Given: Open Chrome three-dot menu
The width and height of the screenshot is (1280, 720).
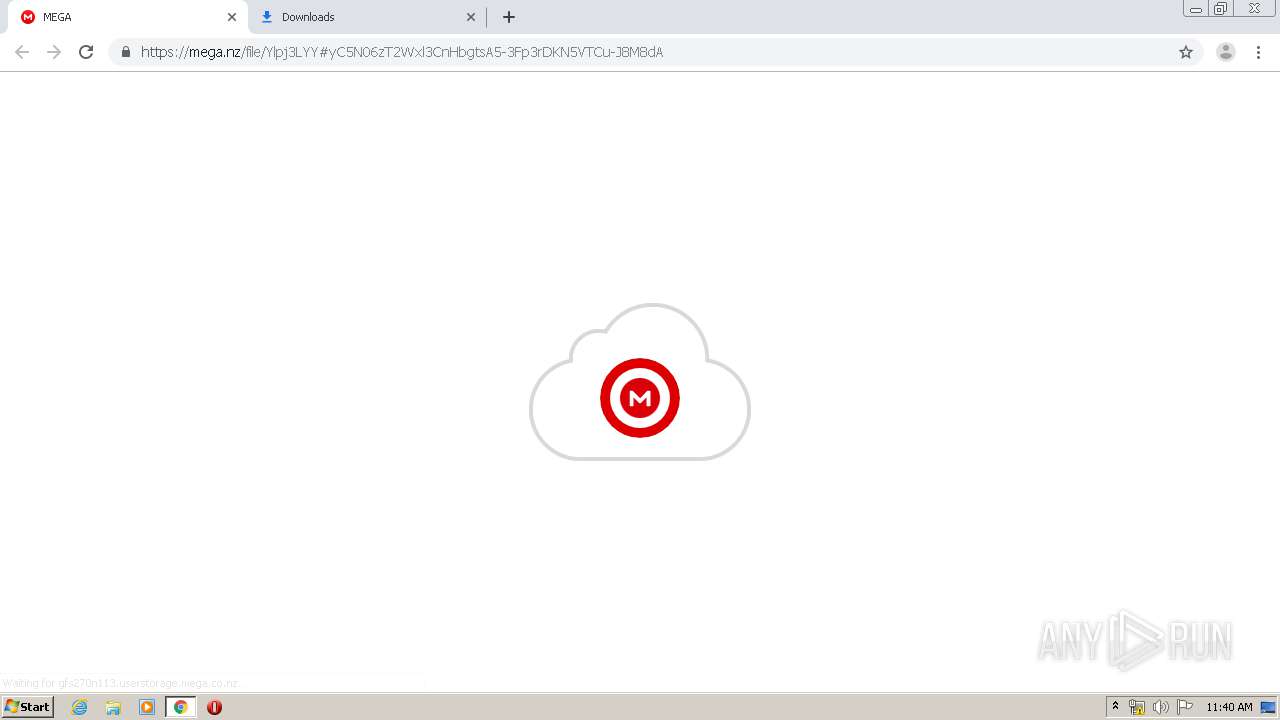Looking at the screenshot, I should (1259, 52).
